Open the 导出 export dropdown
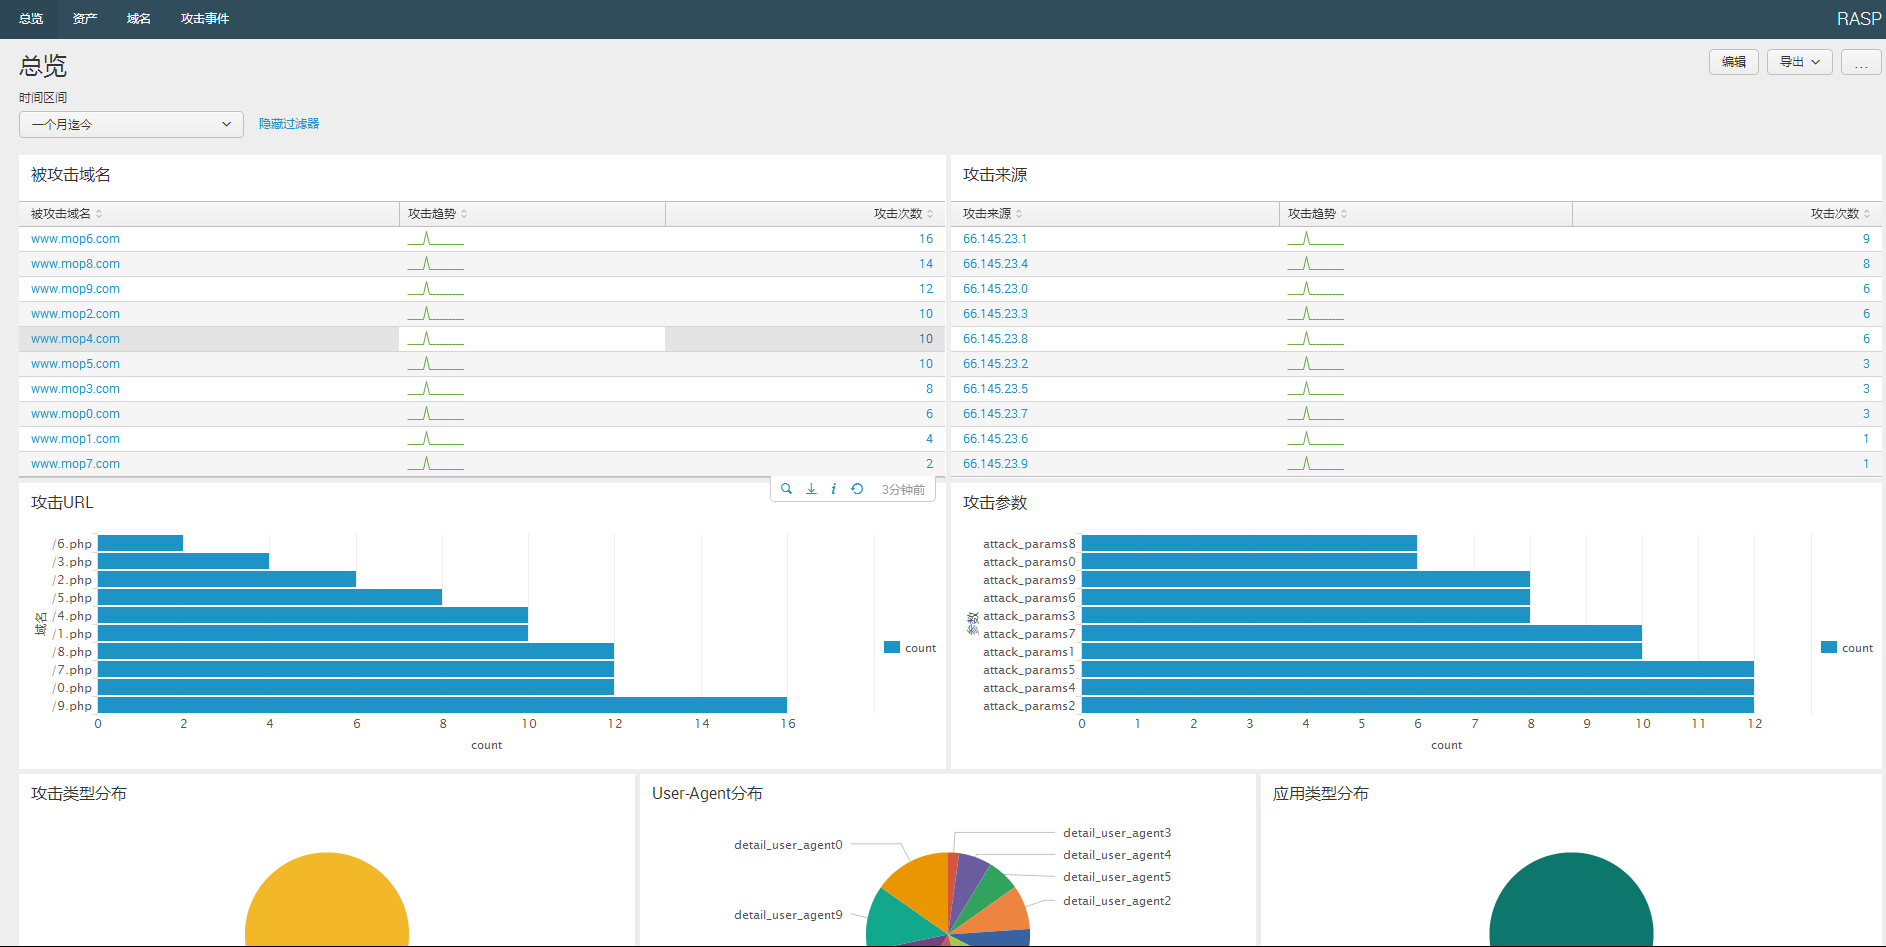Screen dimensions: 1886x947 click(1799, 61)
